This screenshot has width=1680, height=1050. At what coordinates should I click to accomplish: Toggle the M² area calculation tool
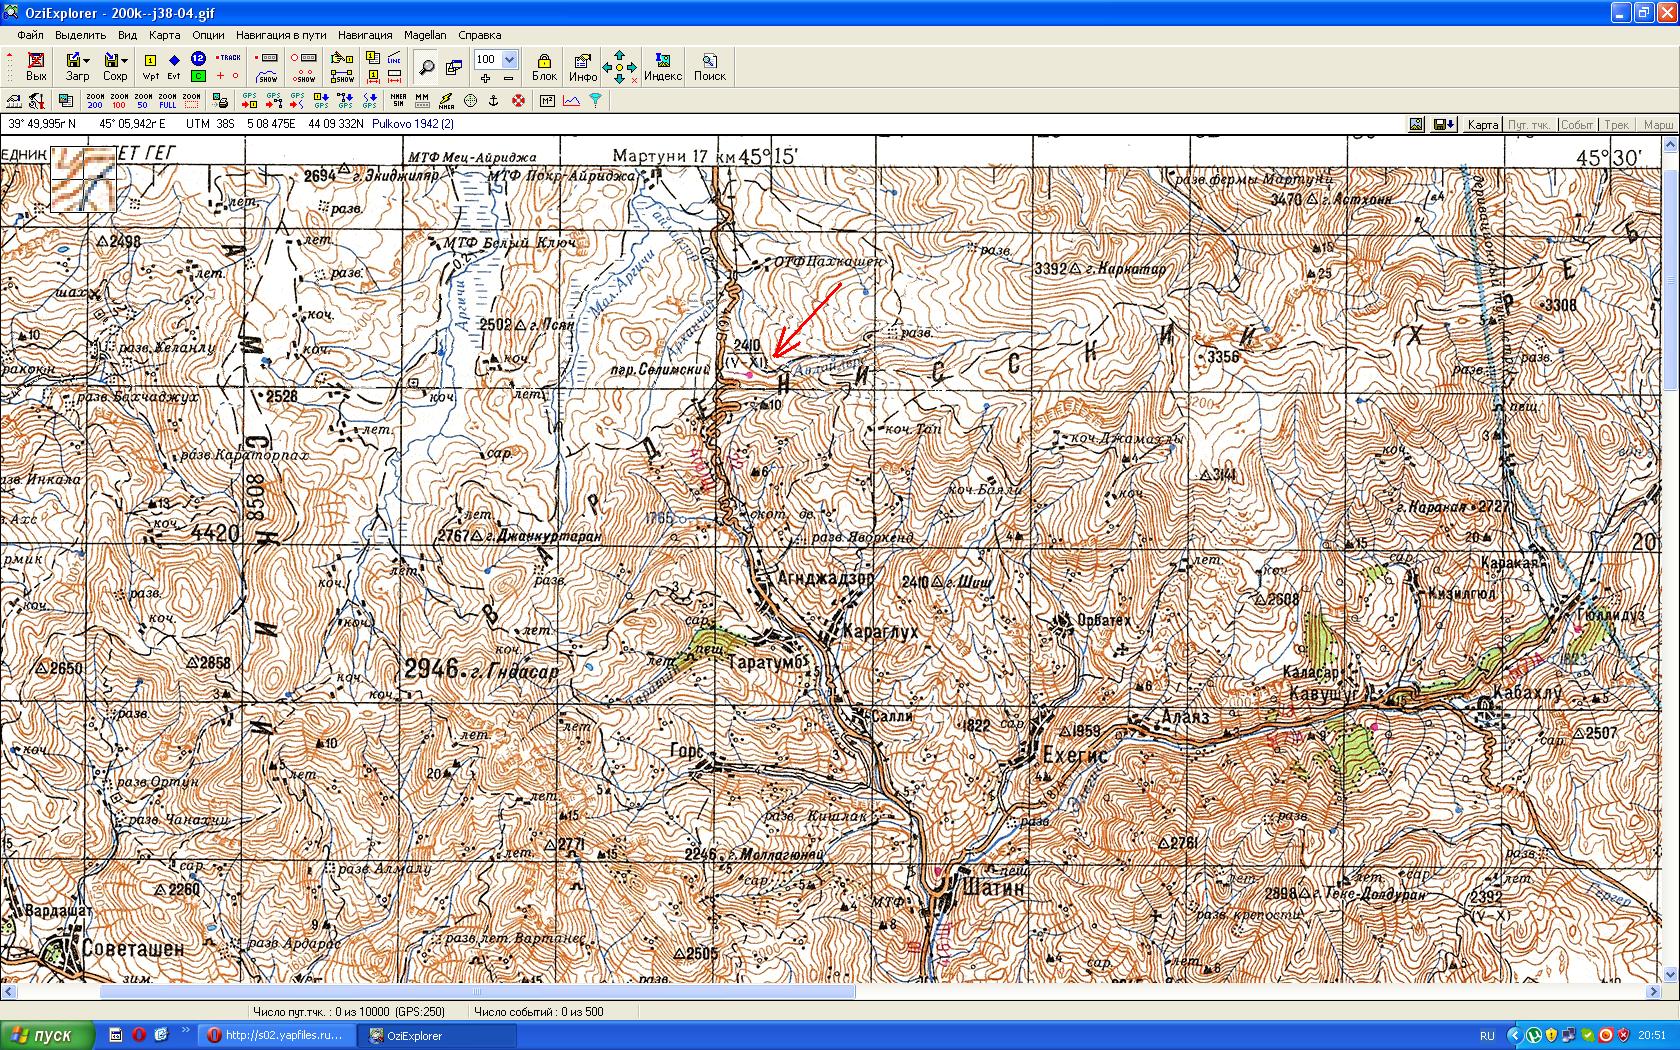[x=547, y=100]
